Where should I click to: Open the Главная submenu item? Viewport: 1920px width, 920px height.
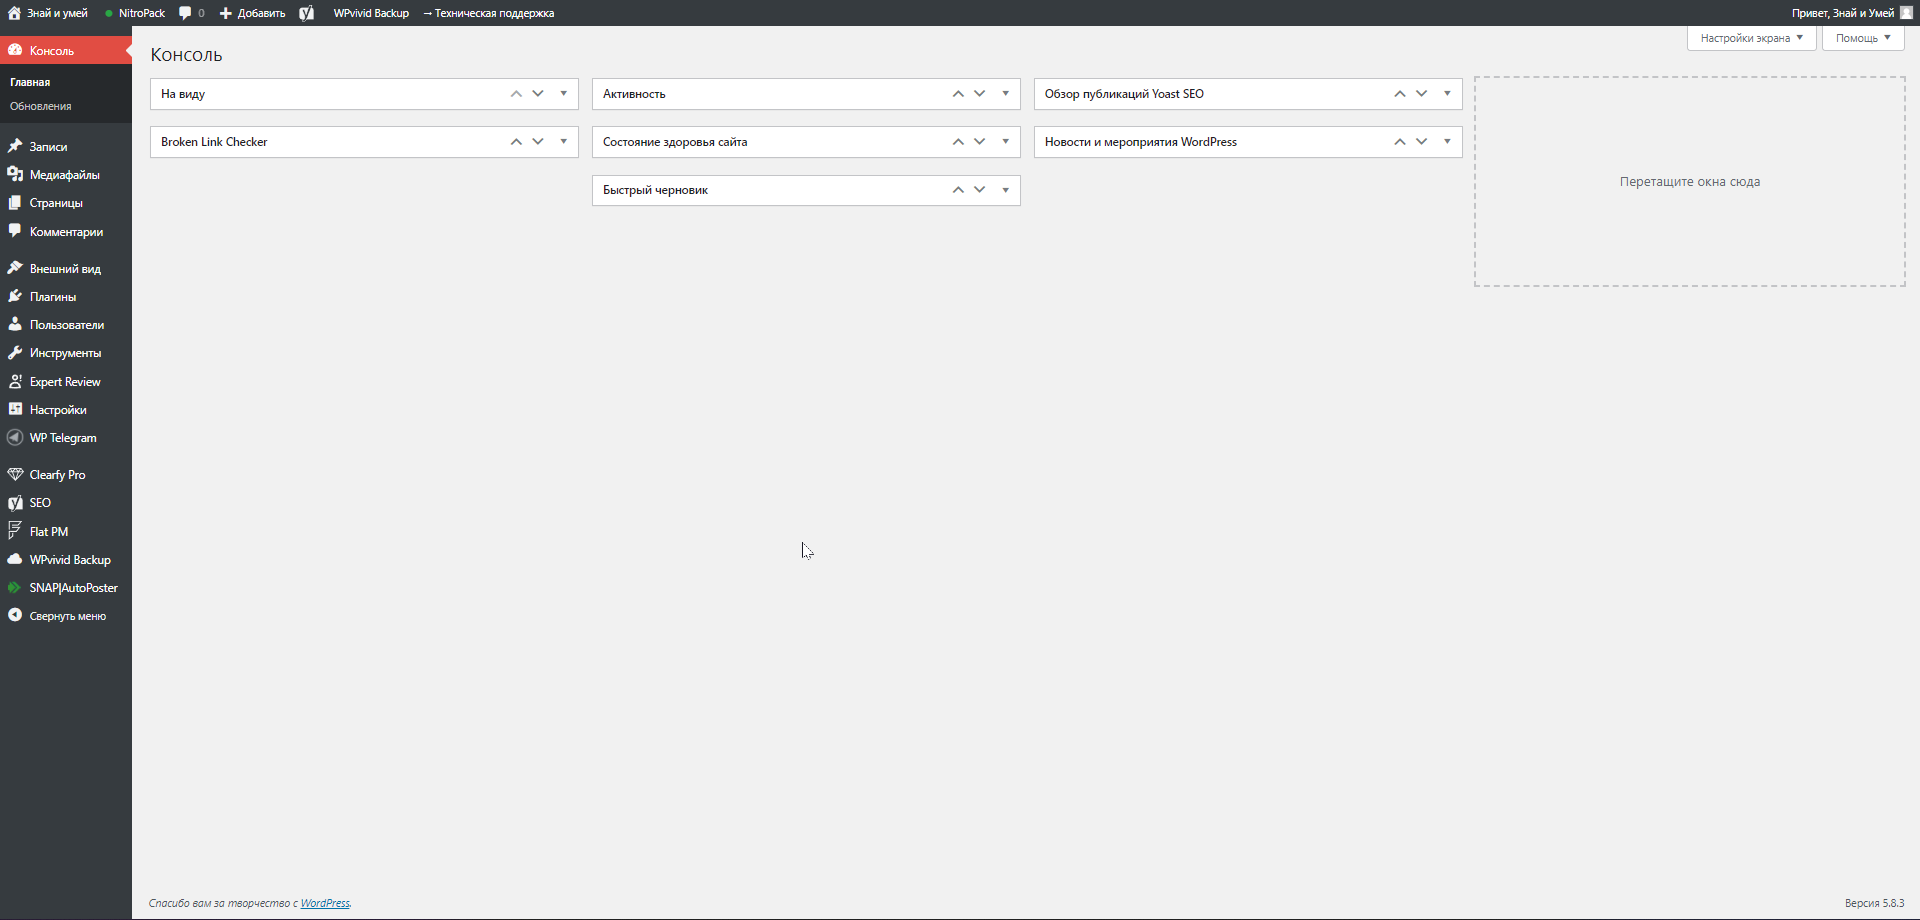point(30,82)
